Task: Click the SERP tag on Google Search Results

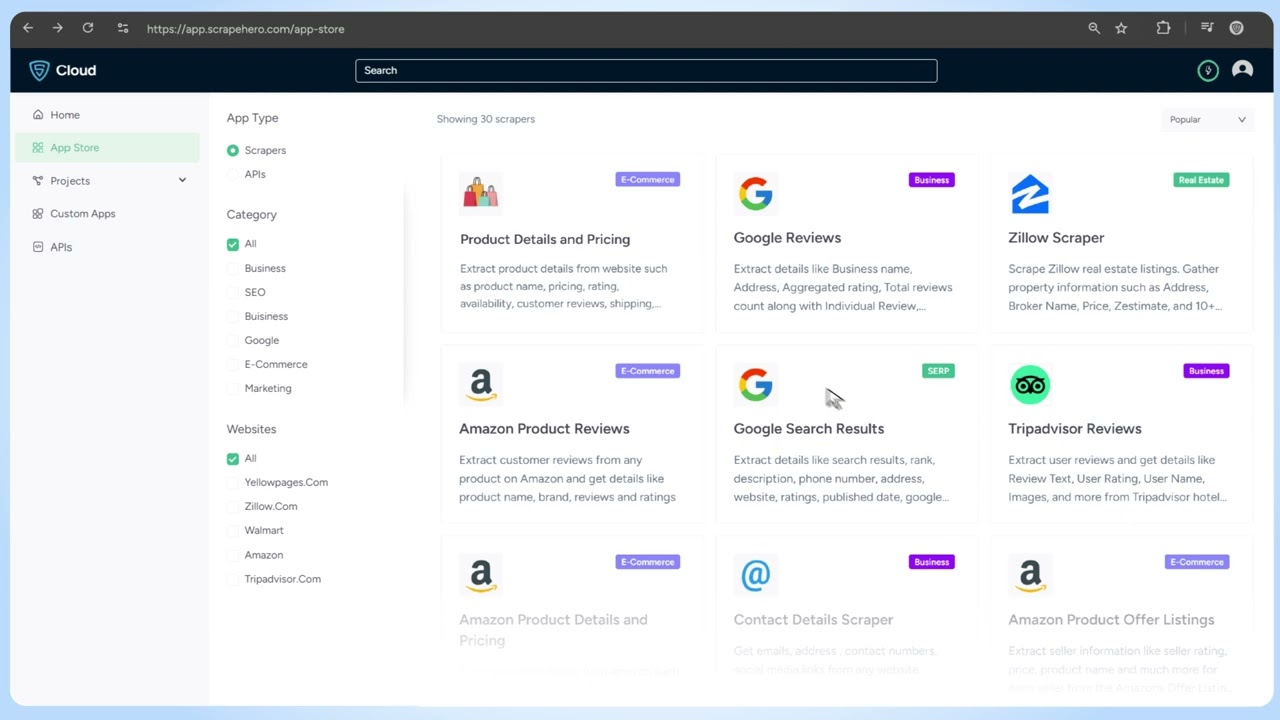Action: click(938, 371)
